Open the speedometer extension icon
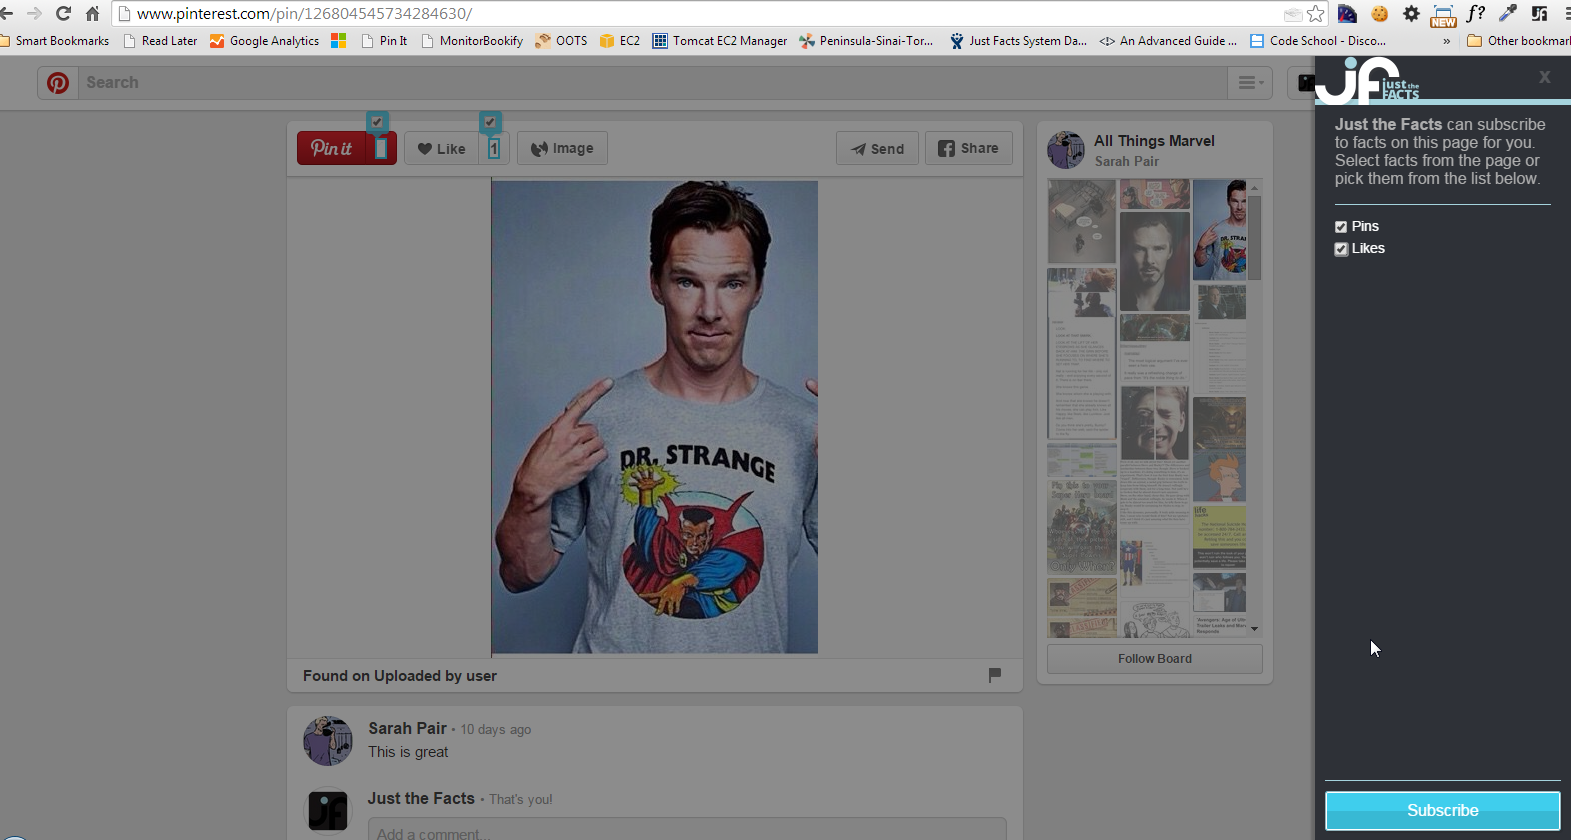This screenshot has height=840, width=1571. (x=1347, y=14)
